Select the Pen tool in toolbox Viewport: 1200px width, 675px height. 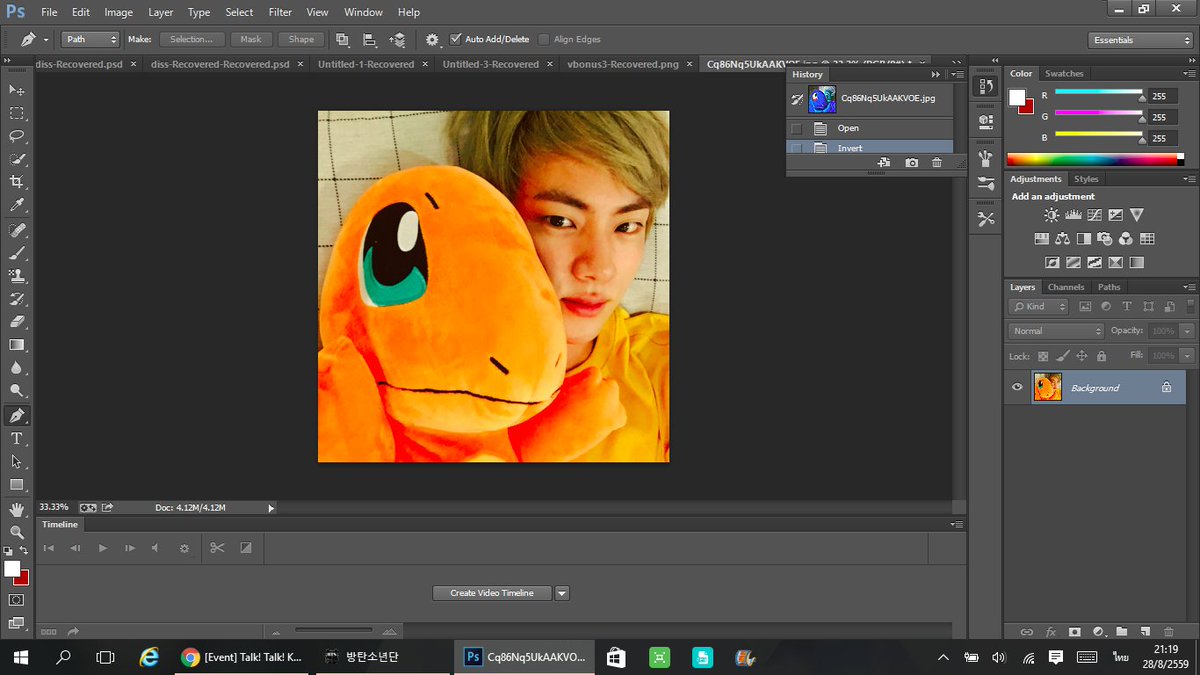point(17,415)
